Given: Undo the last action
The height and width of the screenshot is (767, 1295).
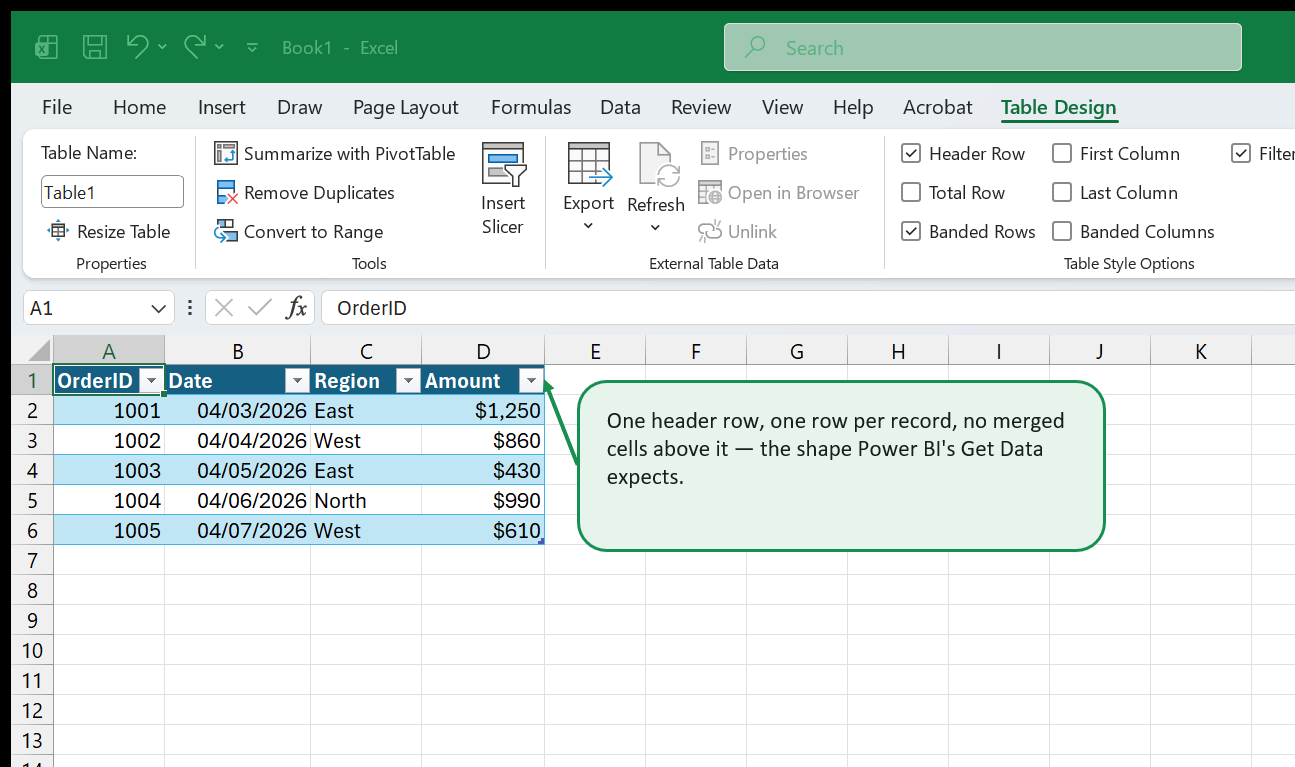Looking at the screenshot, I should pos(138,46).
